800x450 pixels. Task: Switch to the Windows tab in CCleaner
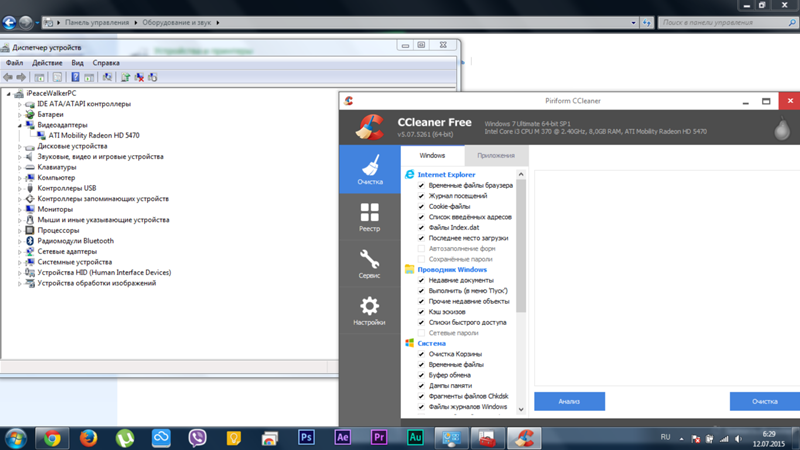point(432,156)
